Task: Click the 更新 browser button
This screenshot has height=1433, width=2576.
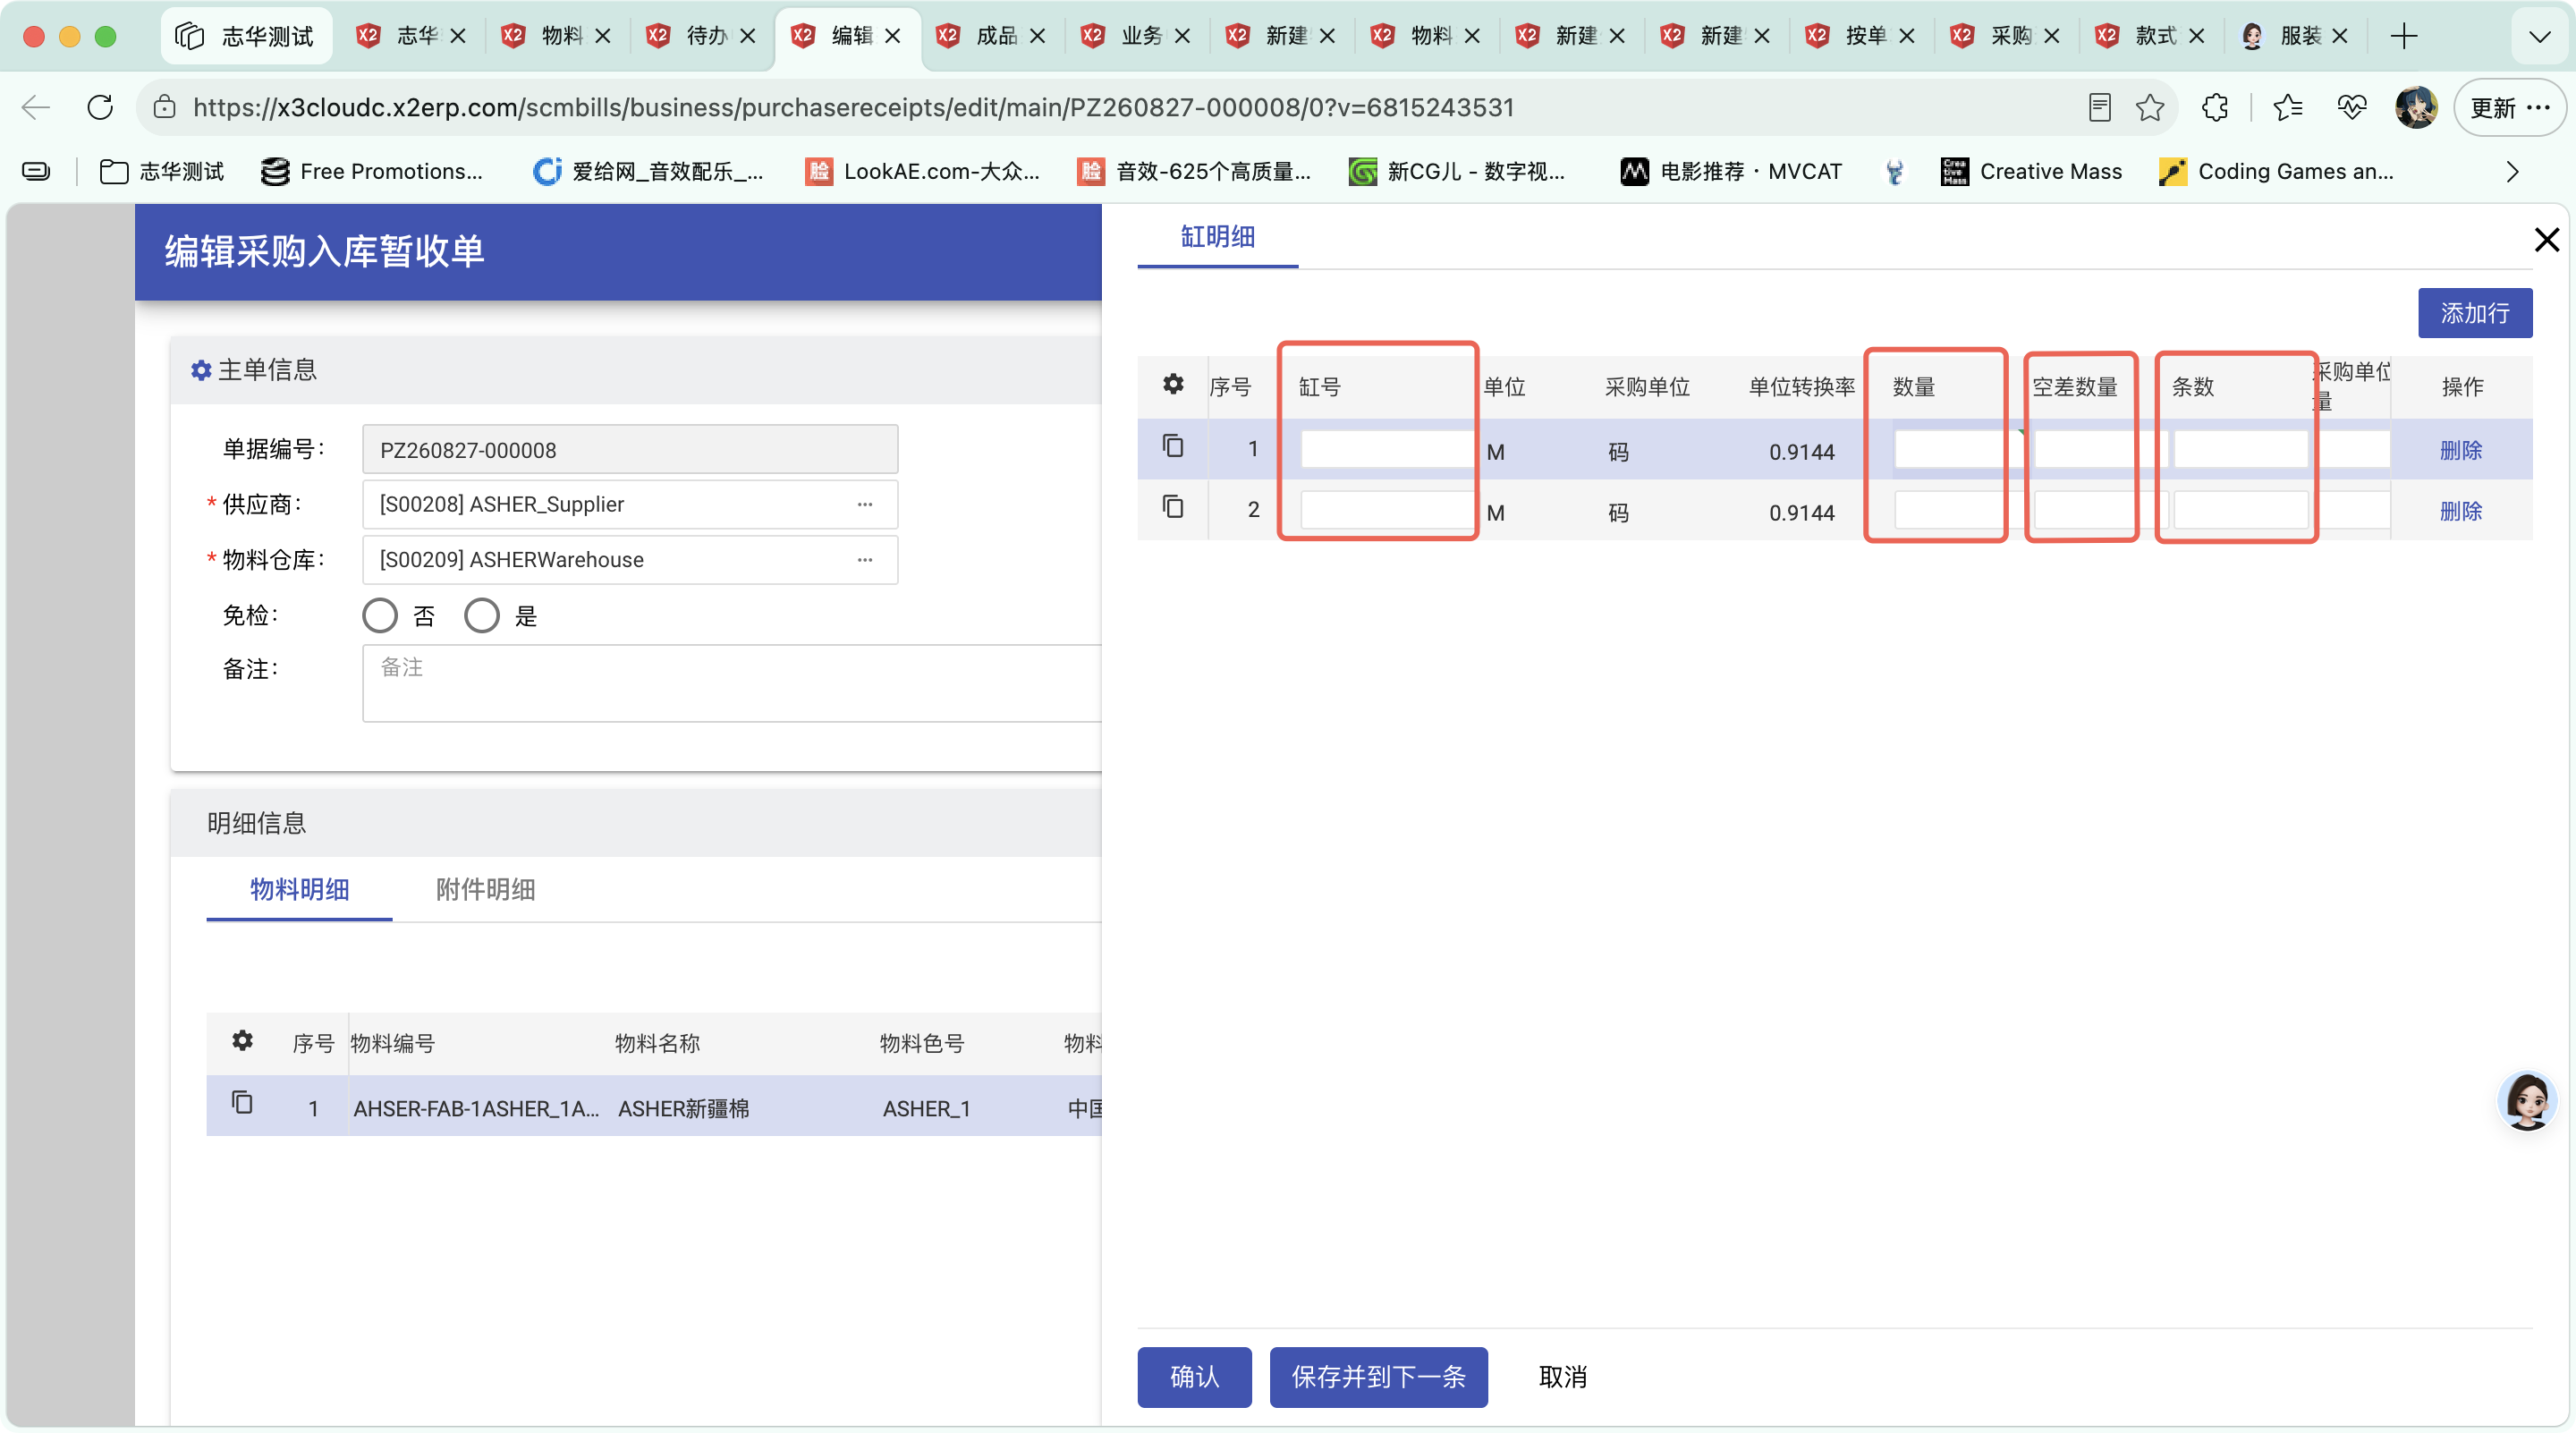Action: [2509, 107]
